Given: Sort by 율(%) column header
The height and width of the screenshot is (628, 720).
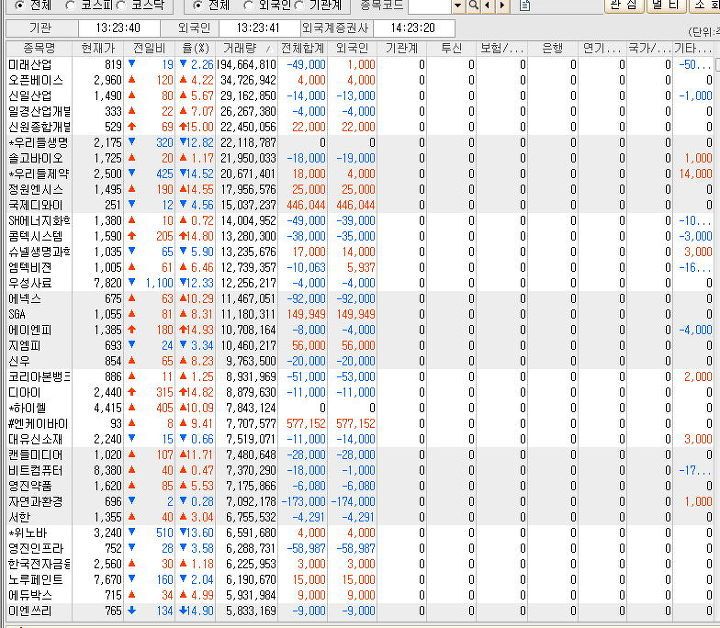Looking at the screenshot, I should [196, 48].
